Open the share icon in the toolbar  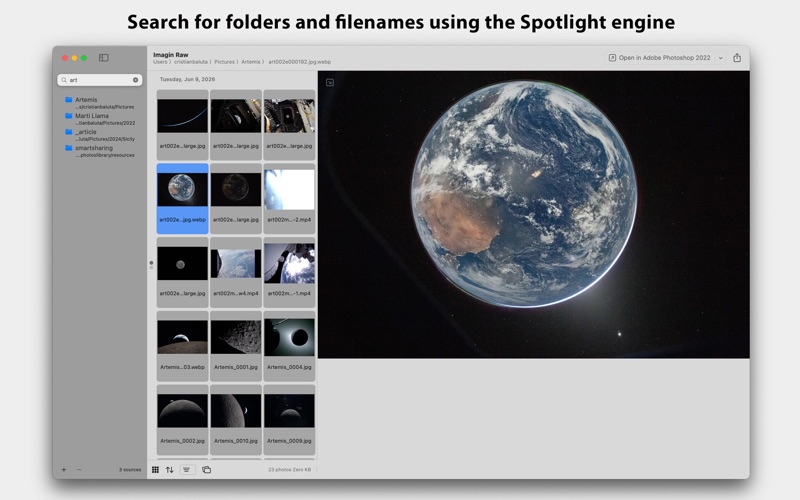737,58
